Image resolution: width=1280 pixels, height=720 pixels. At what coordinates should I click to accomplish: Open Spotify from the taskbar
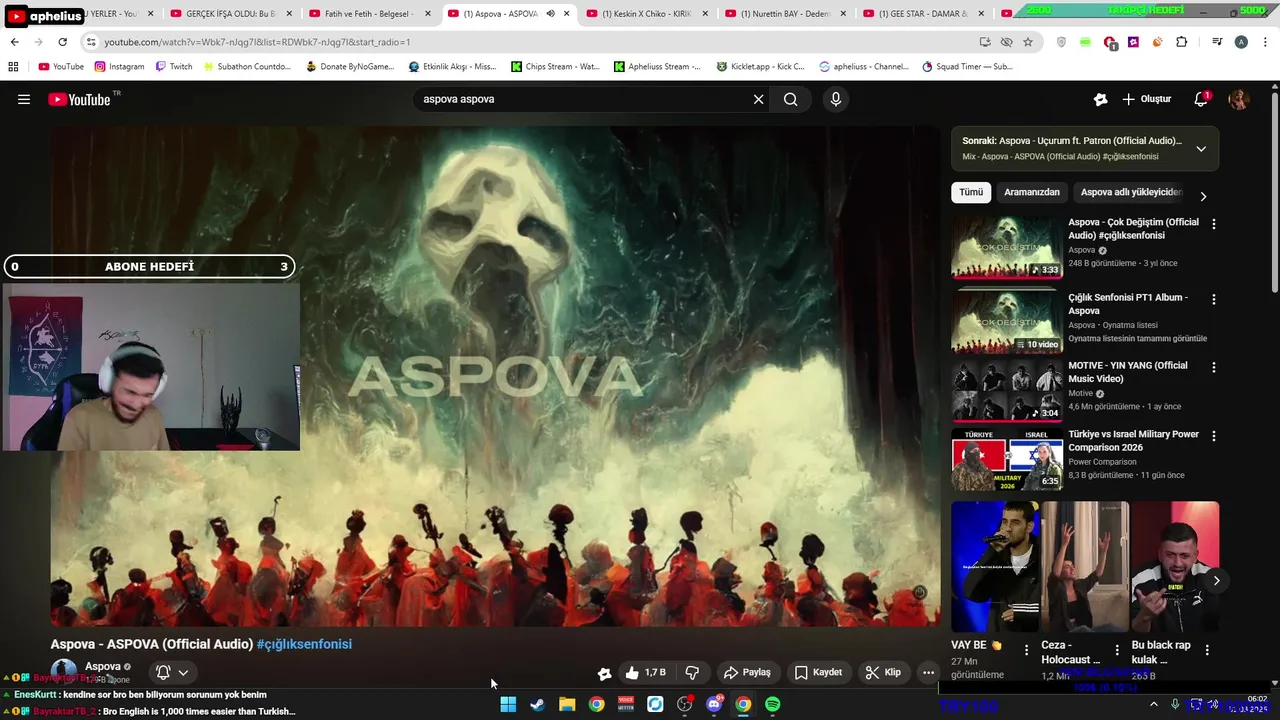tap(773, 704)
